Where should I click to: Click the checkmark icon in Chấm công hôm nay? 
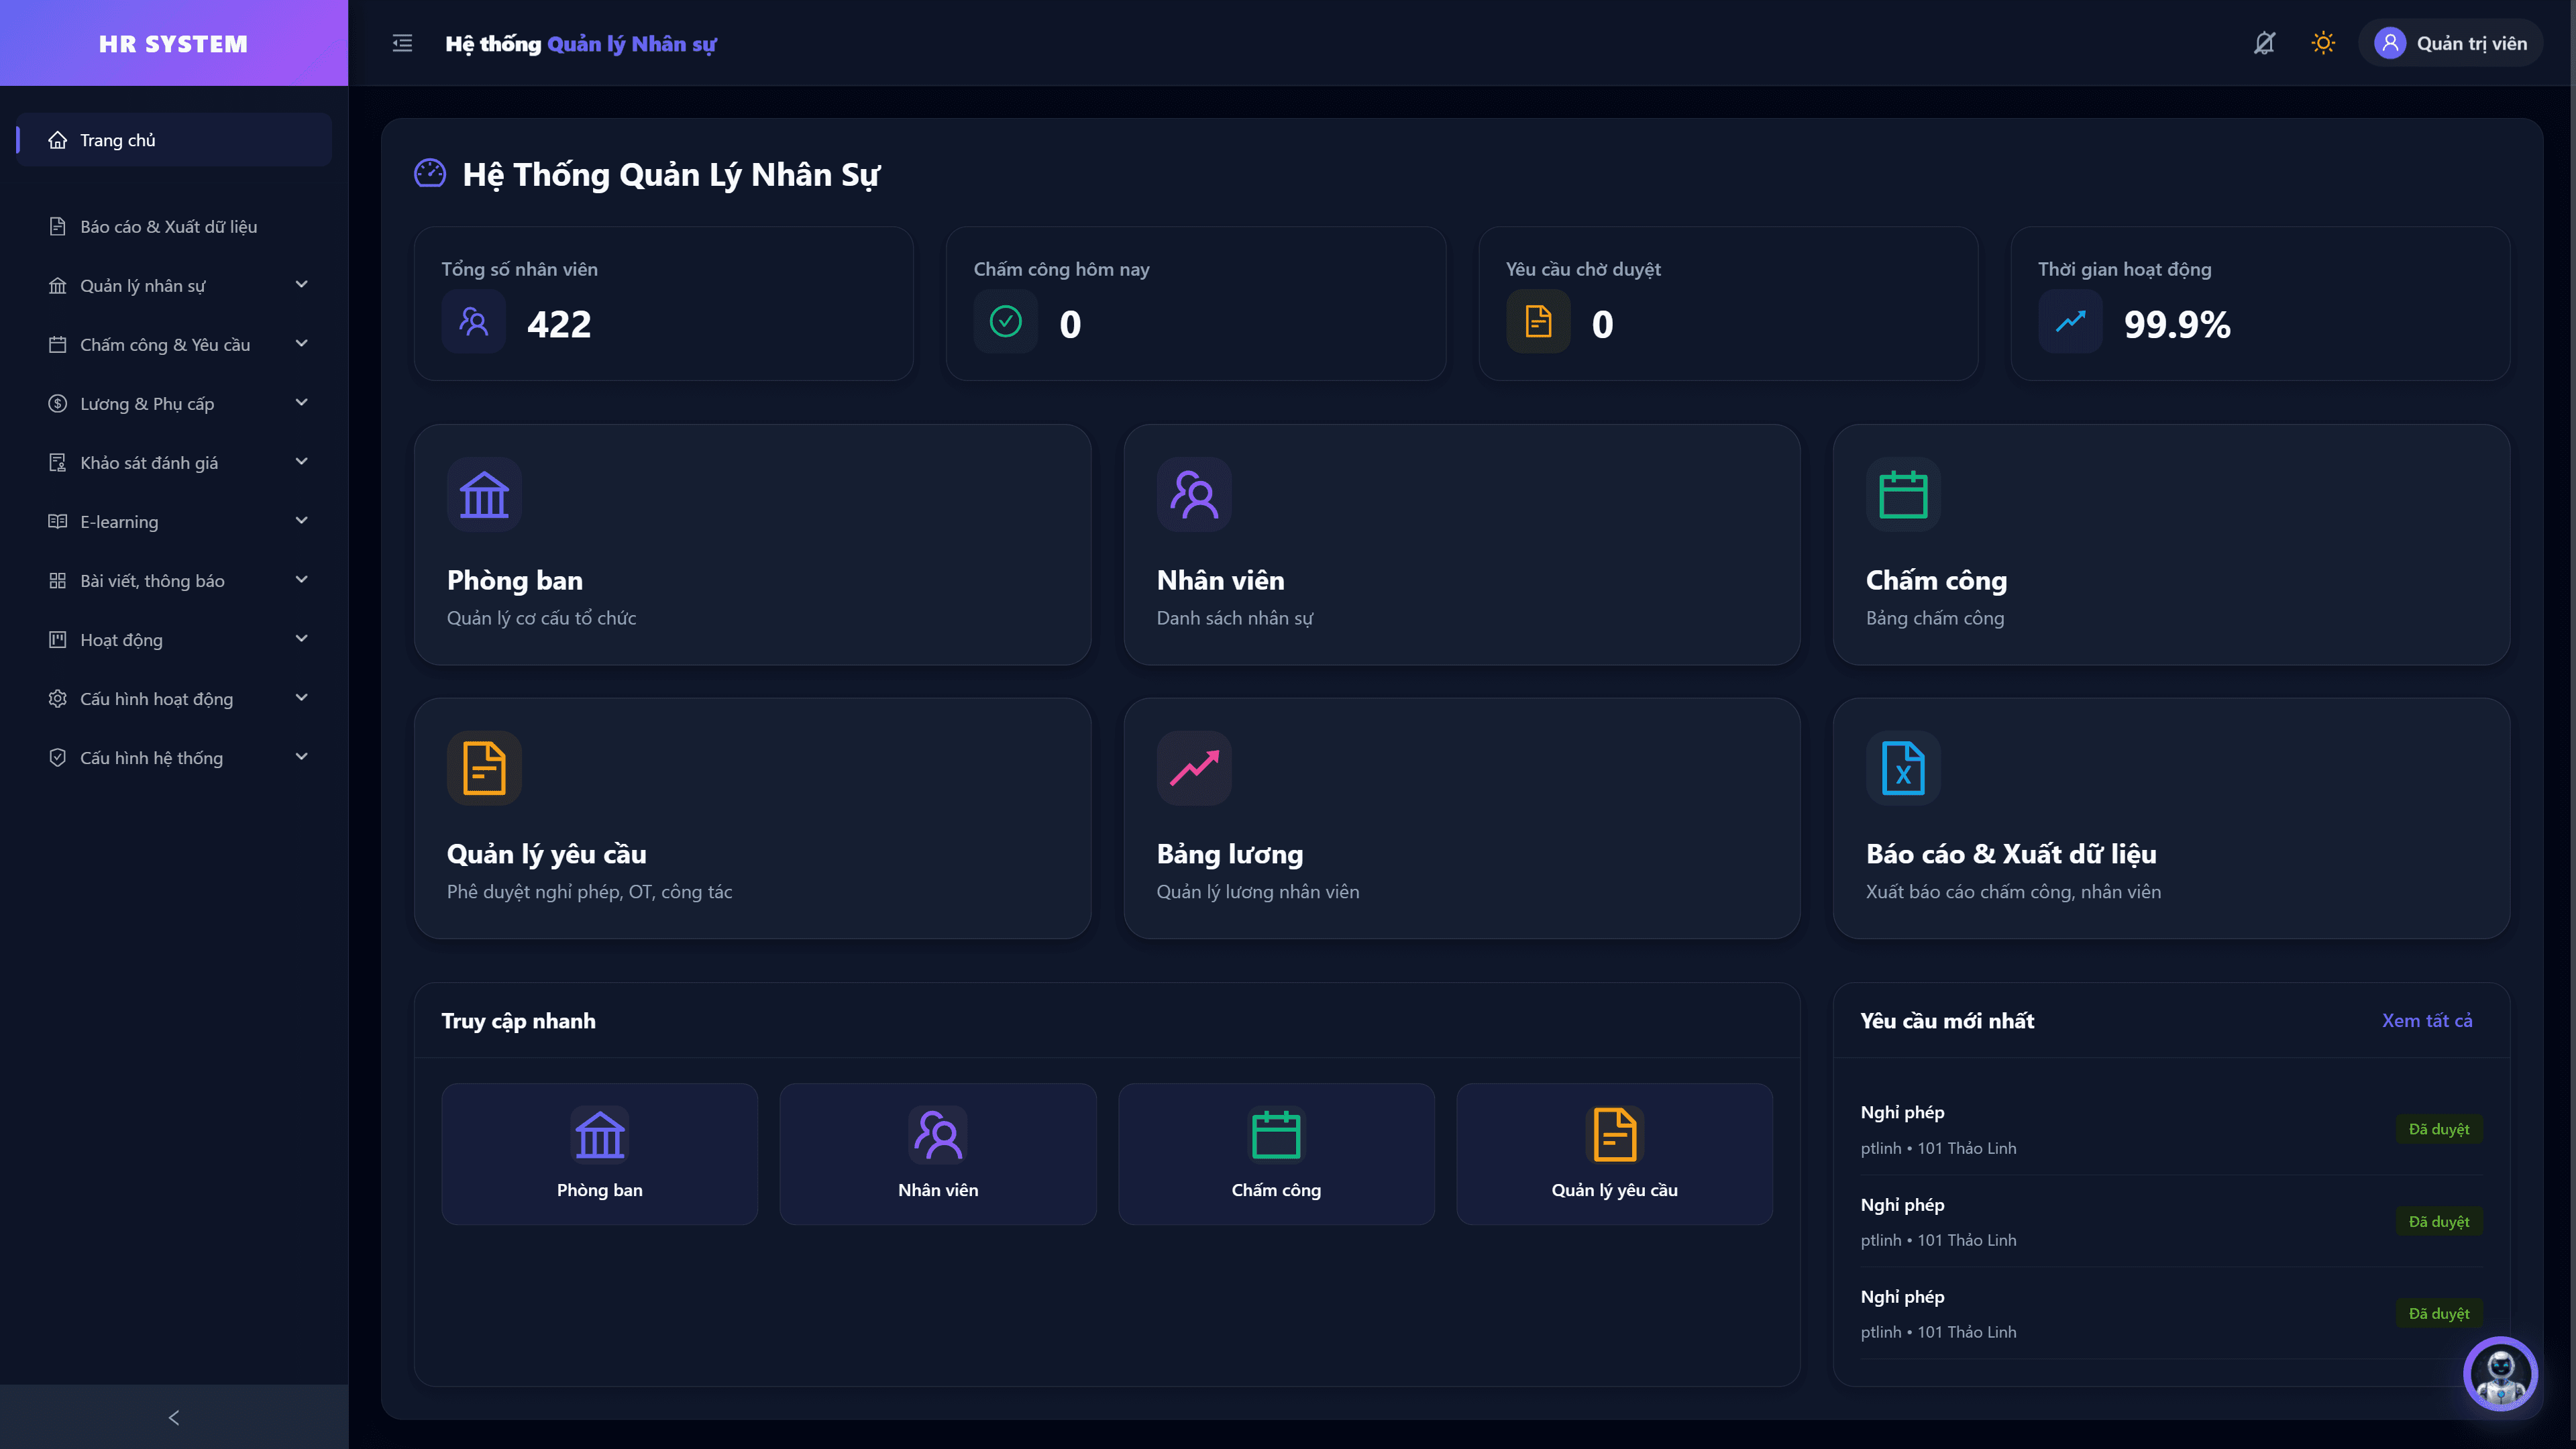pyautogui.click(x=1006, y=322)
